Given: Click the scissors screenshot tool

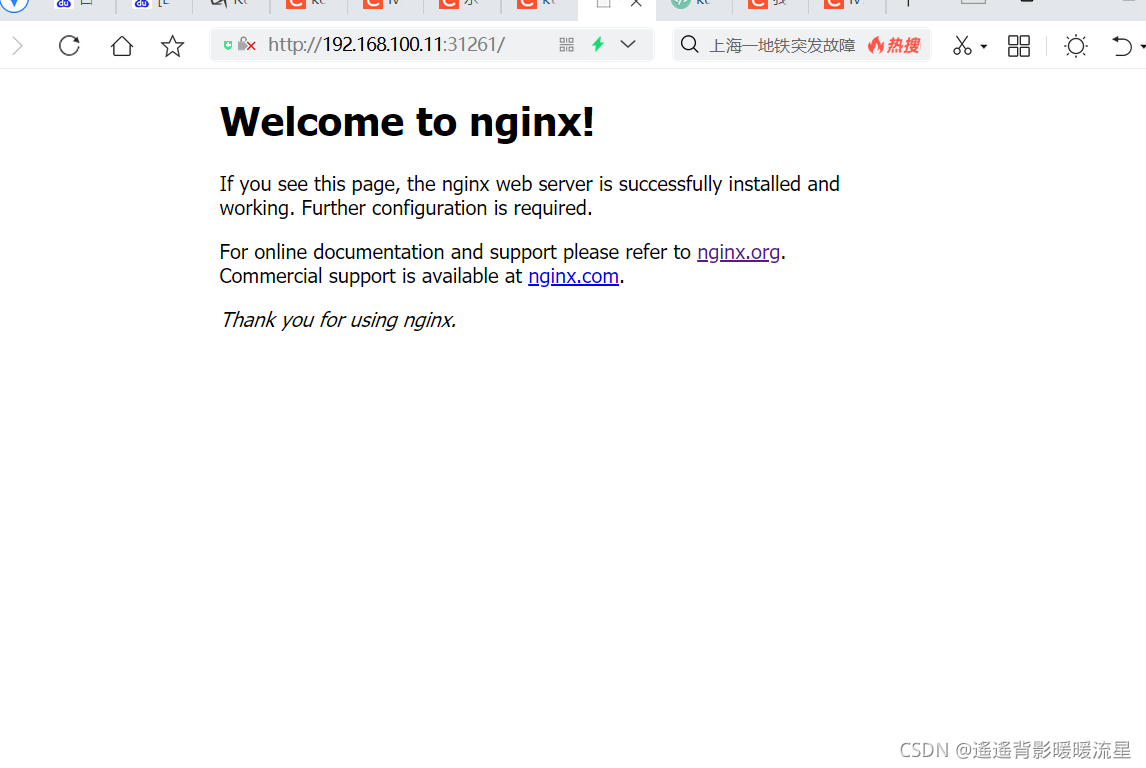Looking at the screenshot, I should (x=962, y=46).
